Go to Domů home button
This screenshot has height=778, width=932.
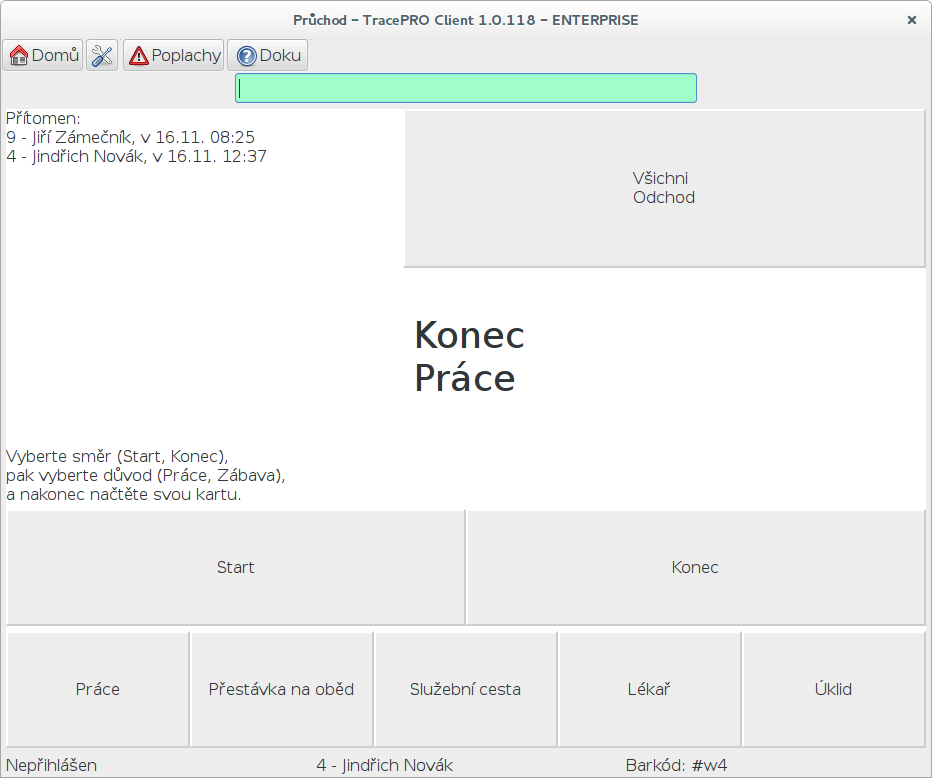(x=43, y=55)
